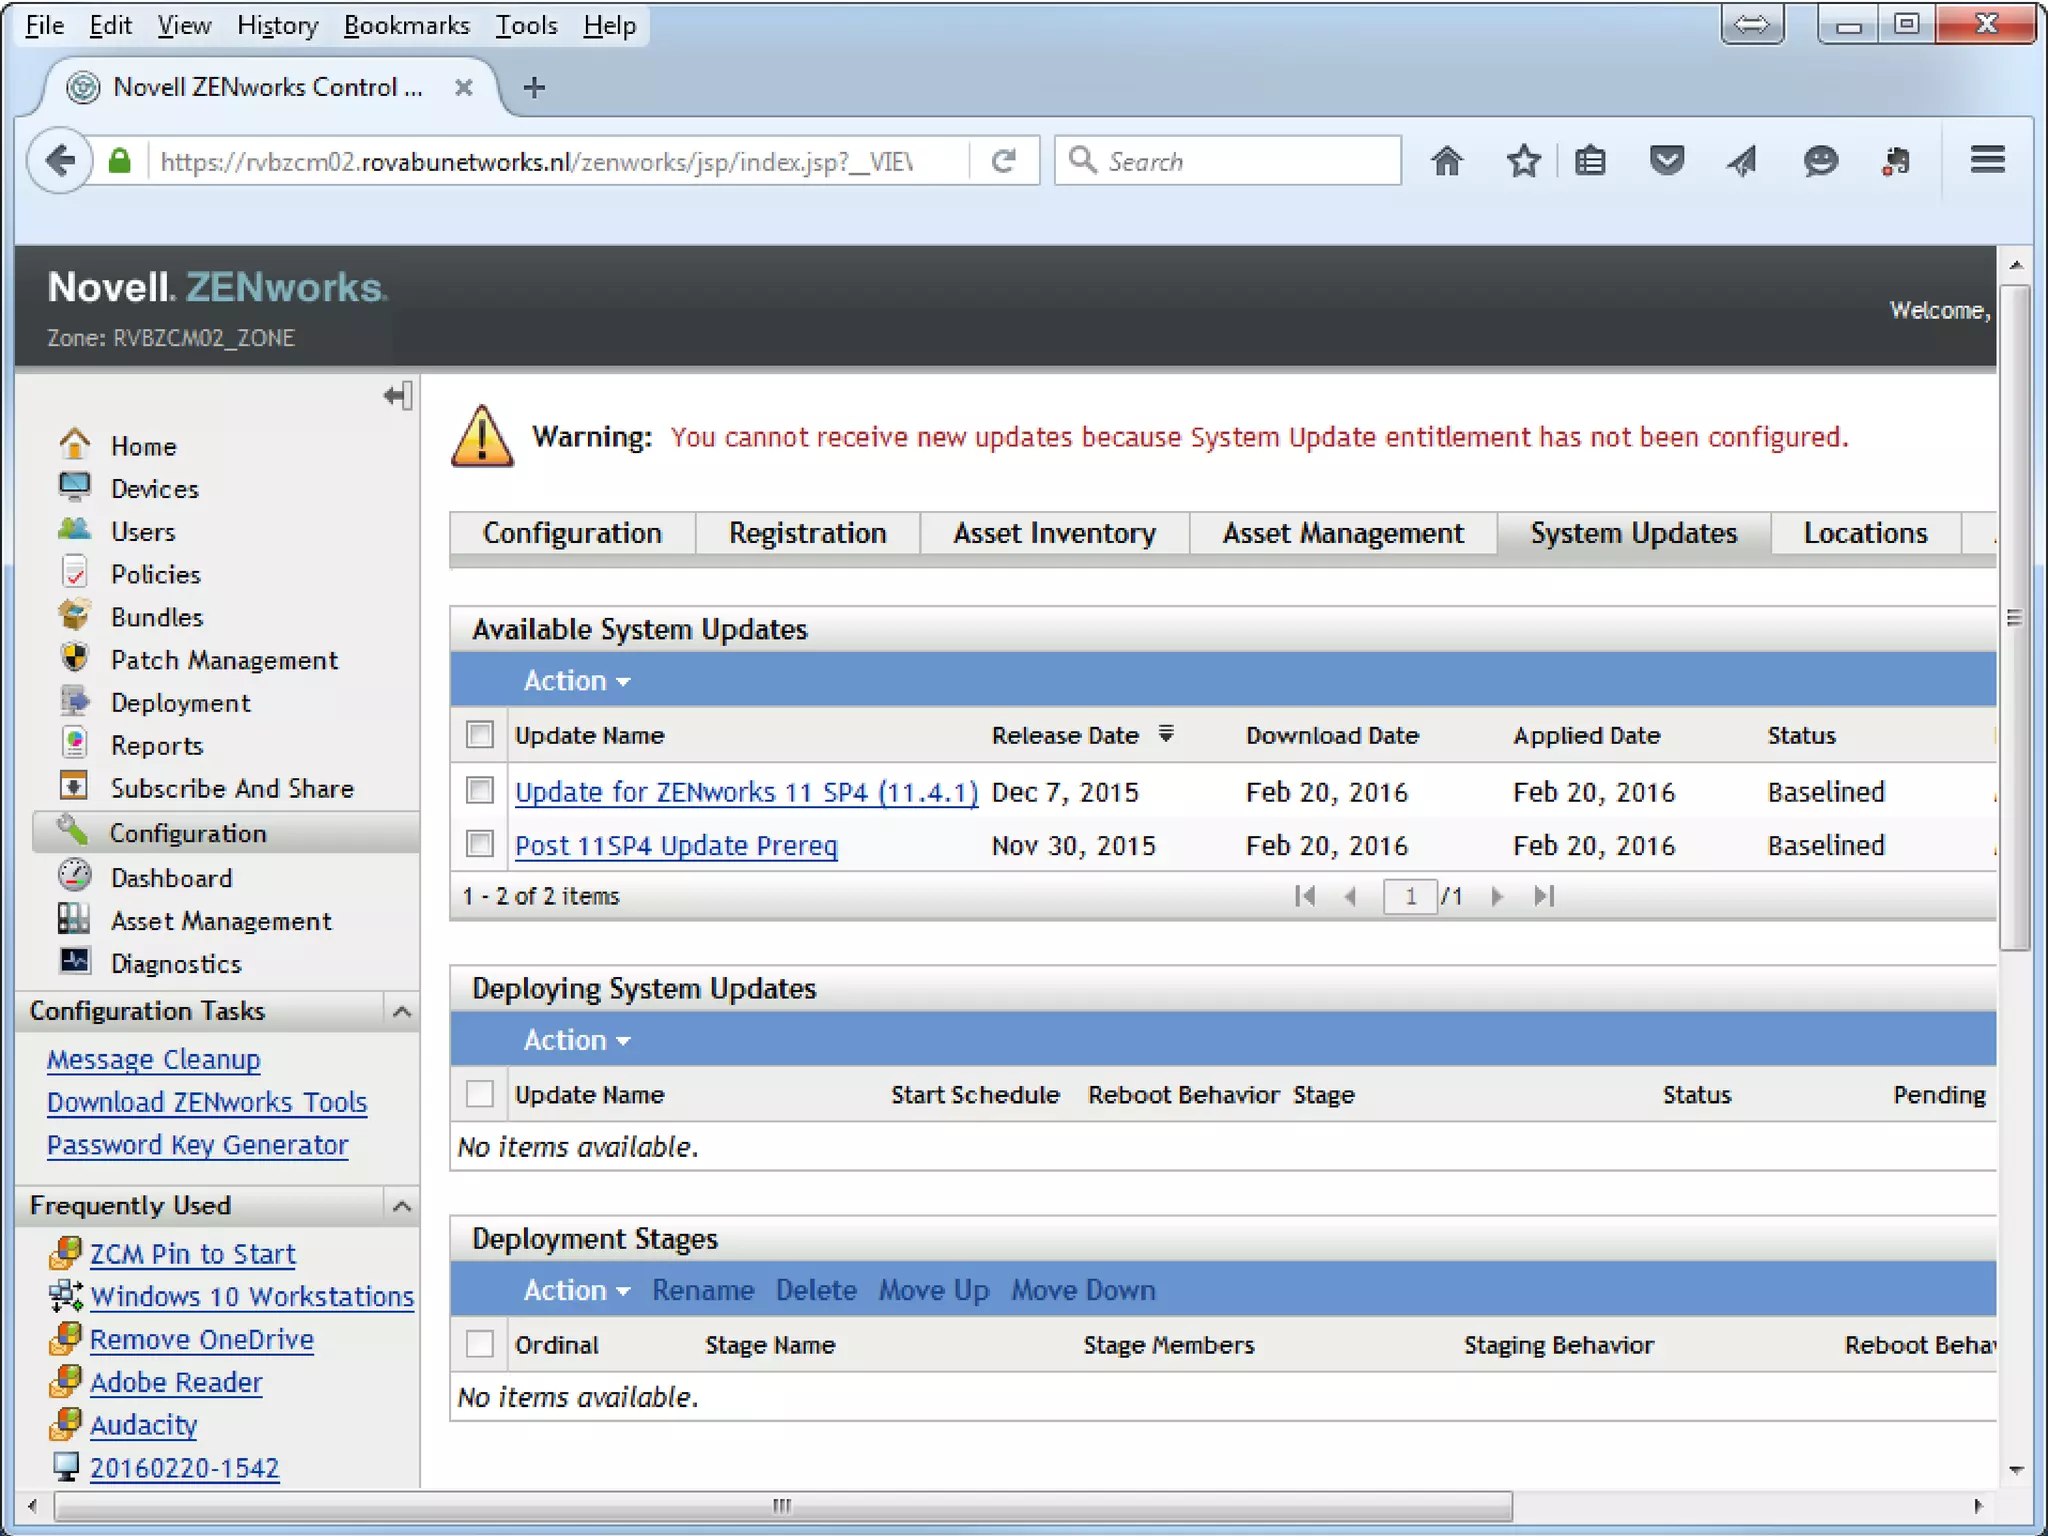This screenshot has width=2048, height=1536.
Task: Open the History menu
Action: point(277,25)
